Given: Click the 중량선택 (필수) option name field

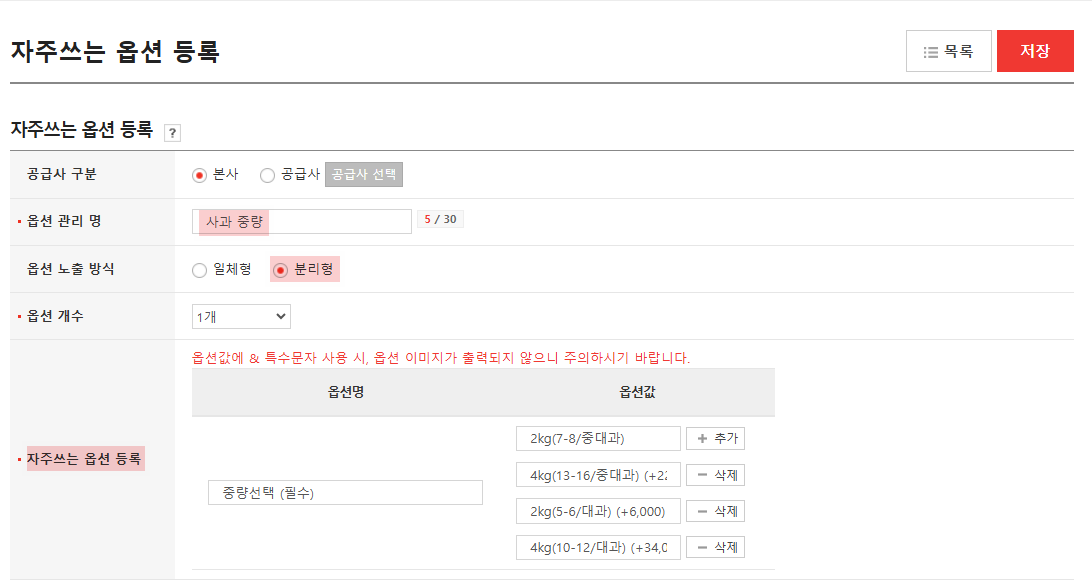Looking at the screenshot, I should tap(345, 492).
